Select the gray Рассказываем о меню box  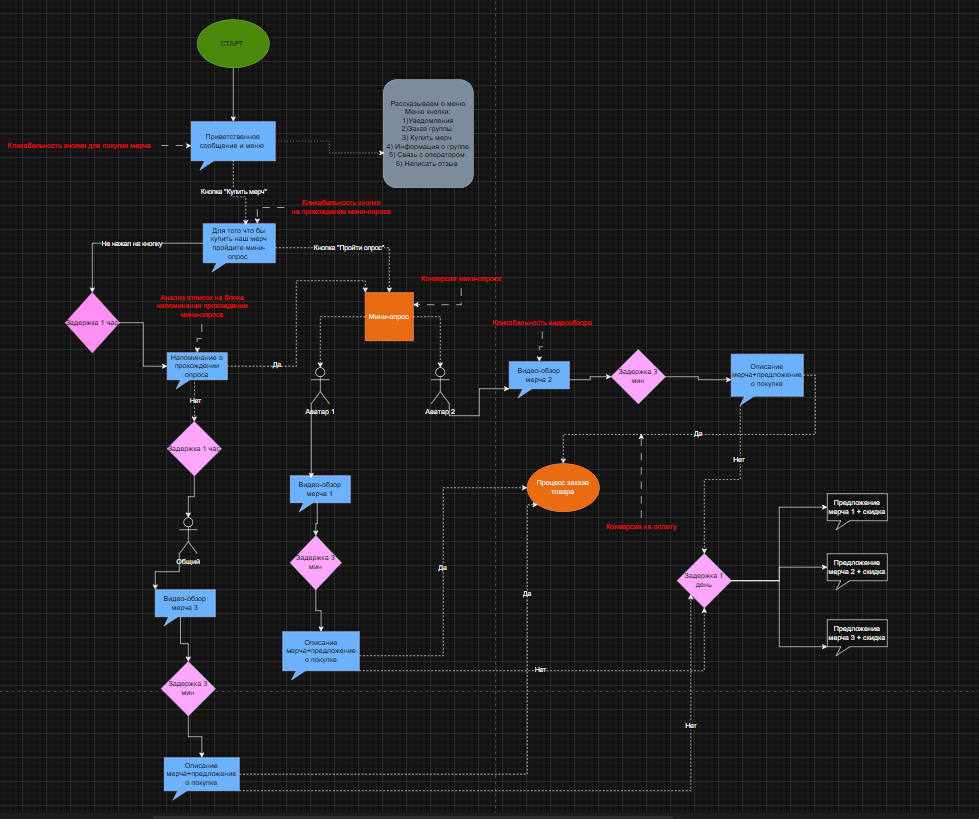click(428, 134)
